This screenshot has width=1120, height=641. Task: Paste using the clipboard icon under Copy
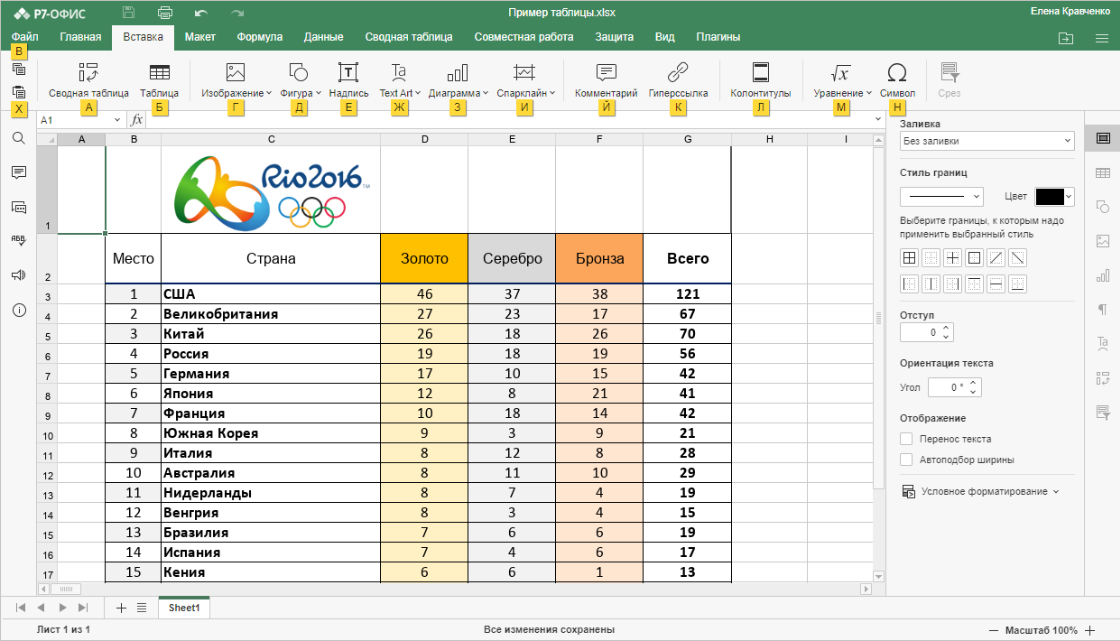[x=19, y=91]
